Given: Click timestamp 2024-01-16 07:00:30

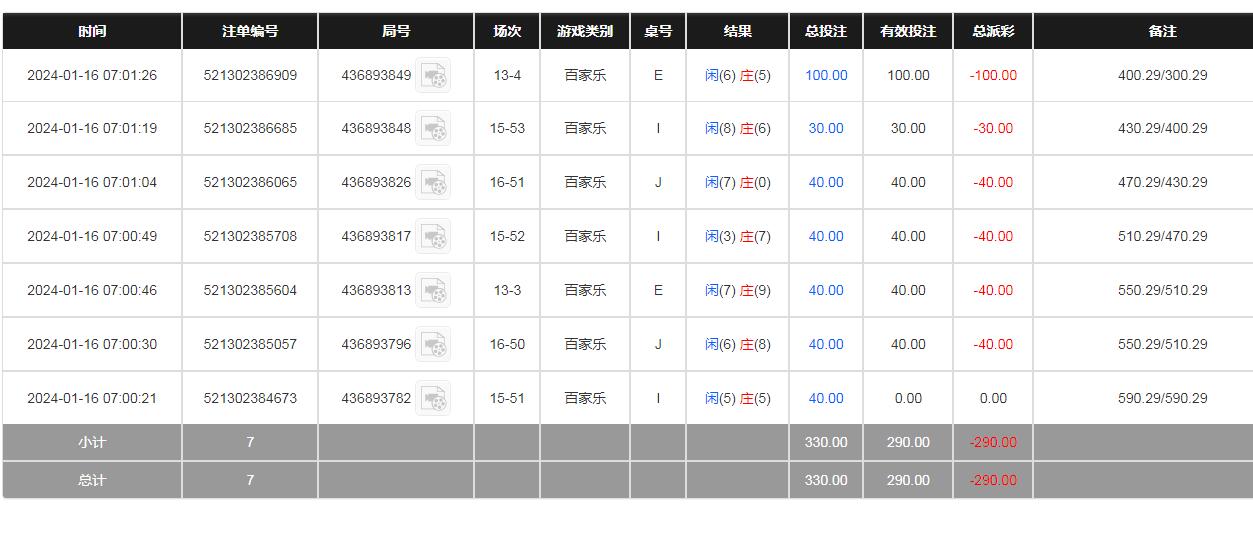Looking at the screenshot, I should click(x=92, y=345).
